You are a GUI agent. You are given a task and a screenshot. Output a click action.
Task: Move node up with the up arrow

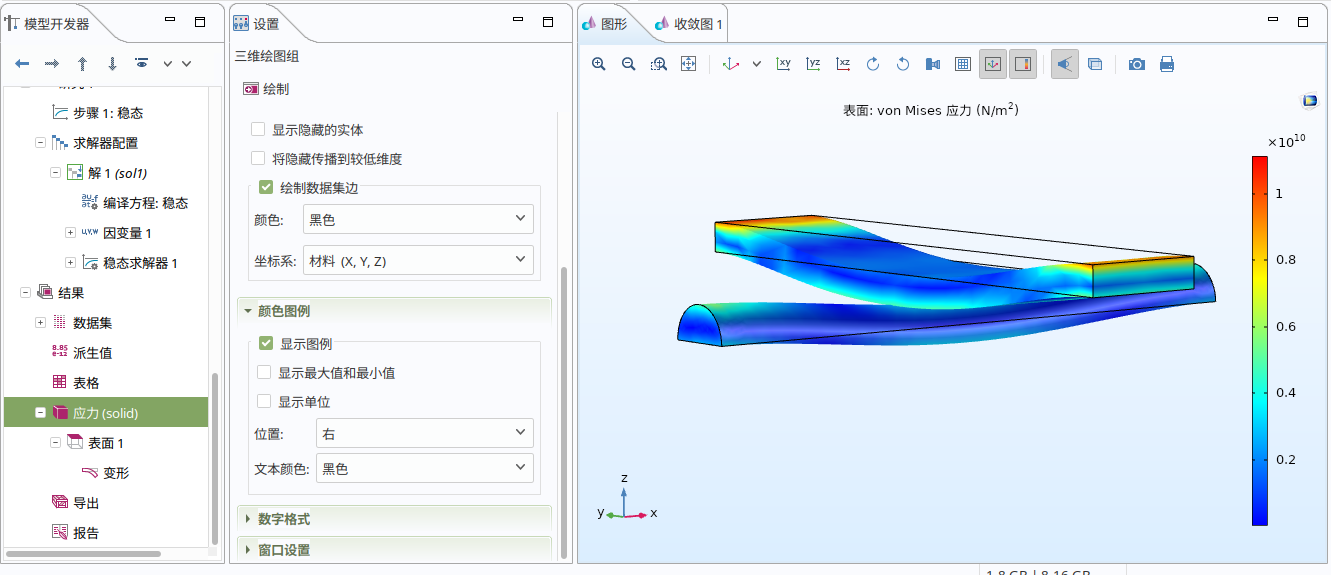point(82,63)
